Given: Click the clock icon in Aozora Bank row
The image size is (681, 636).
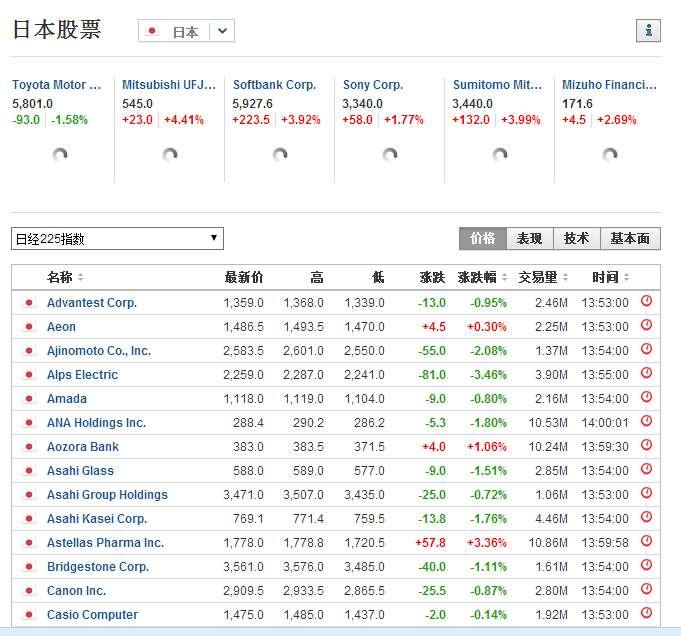Looking at the screenshot, I should (x=646, y=444).
